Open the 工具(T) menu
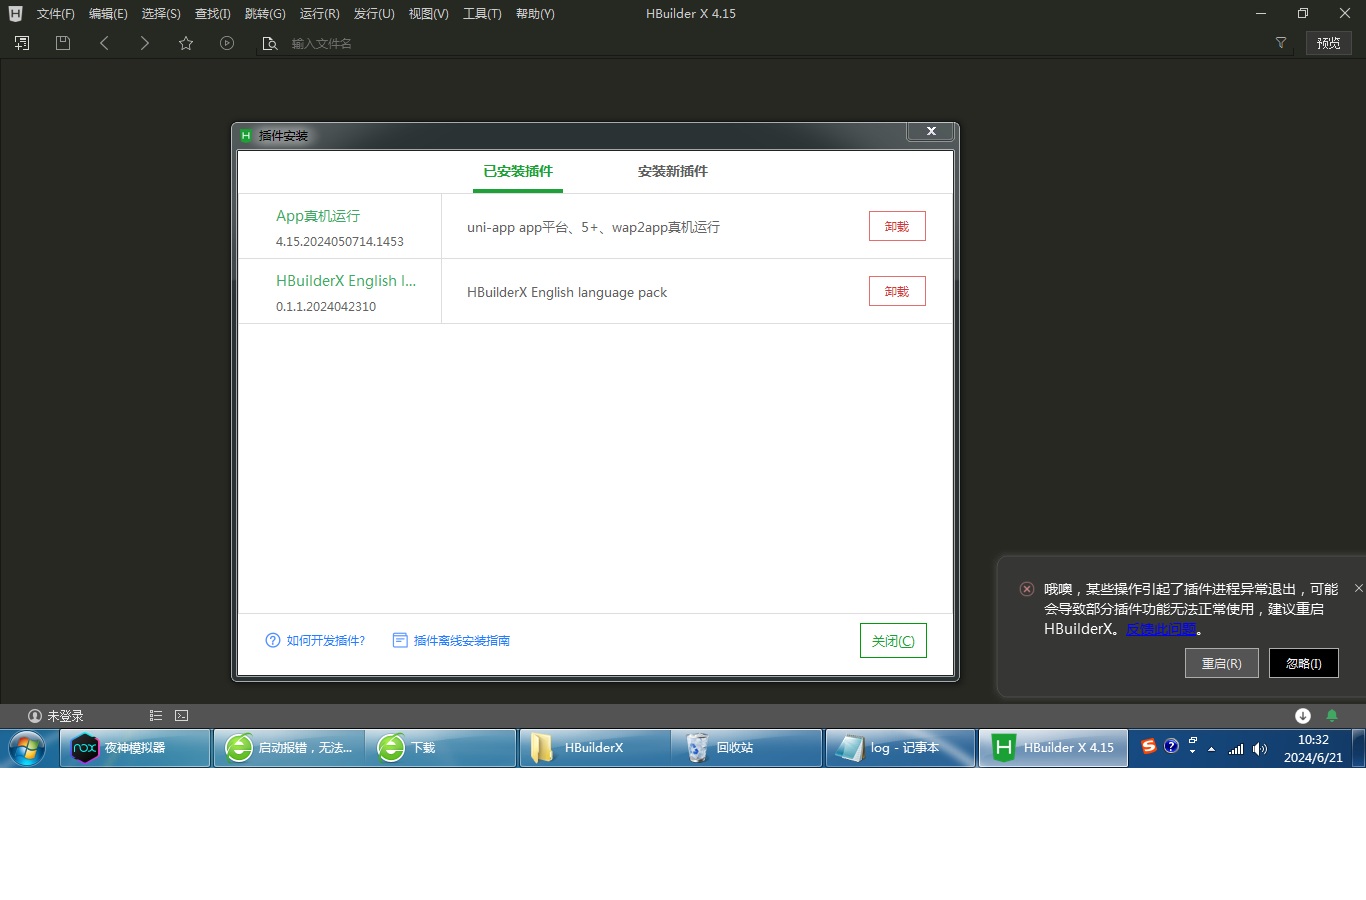Image resolution: width=1366 pixels, height=900 pixels. pyautogui.click(x=482, y=14)
